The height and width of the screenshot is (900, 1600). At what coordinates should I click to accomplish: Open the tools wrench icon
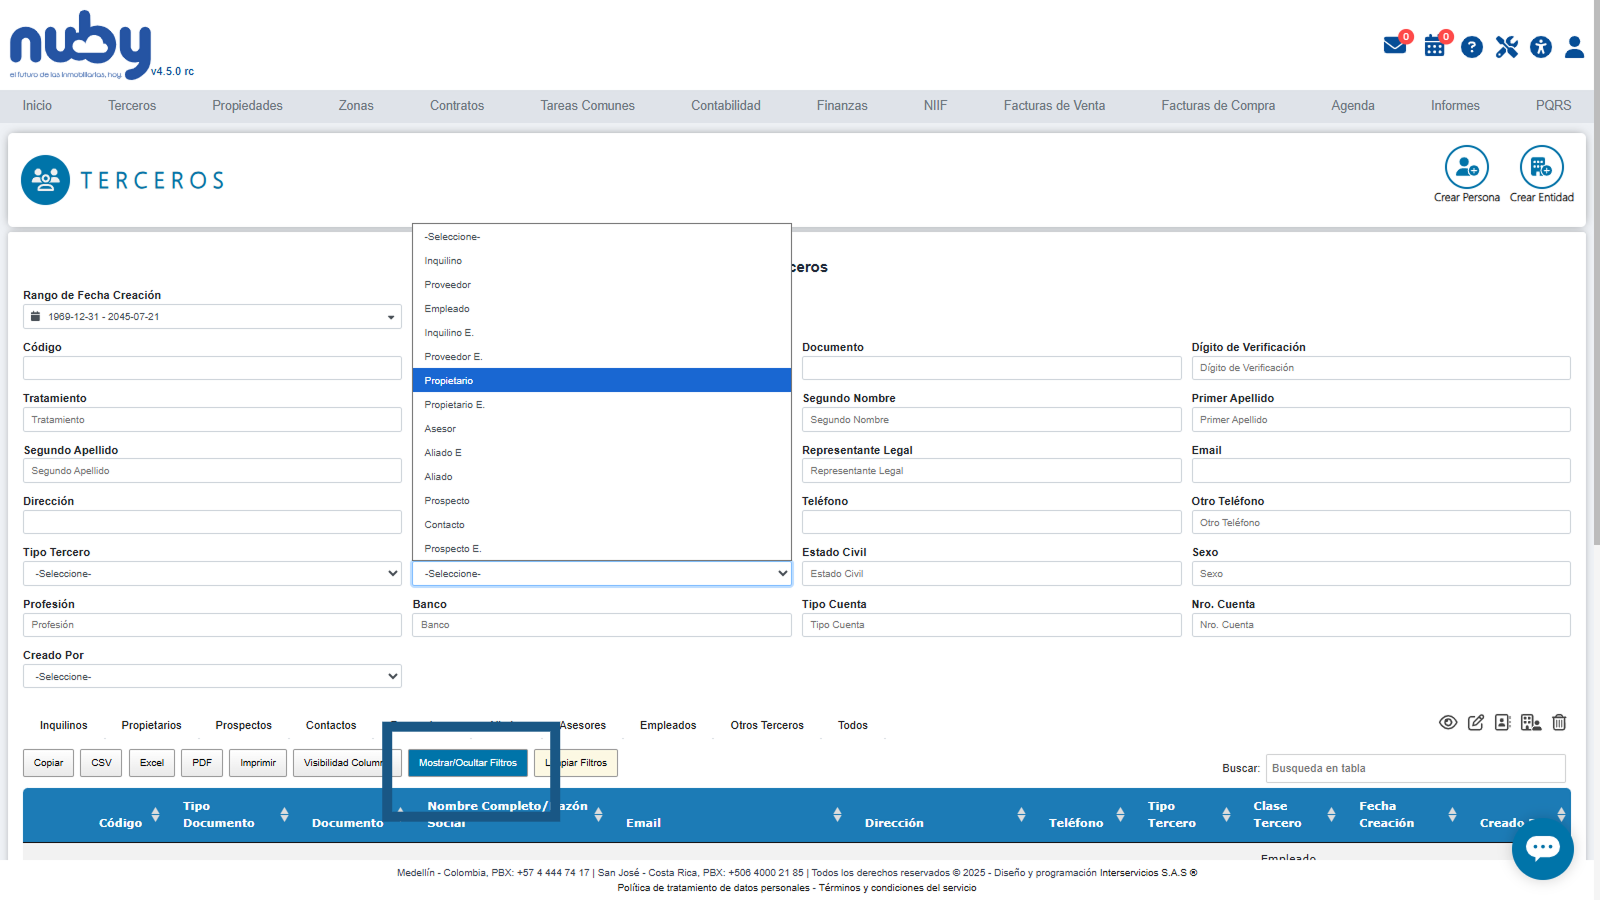(x=1507, y=47)
